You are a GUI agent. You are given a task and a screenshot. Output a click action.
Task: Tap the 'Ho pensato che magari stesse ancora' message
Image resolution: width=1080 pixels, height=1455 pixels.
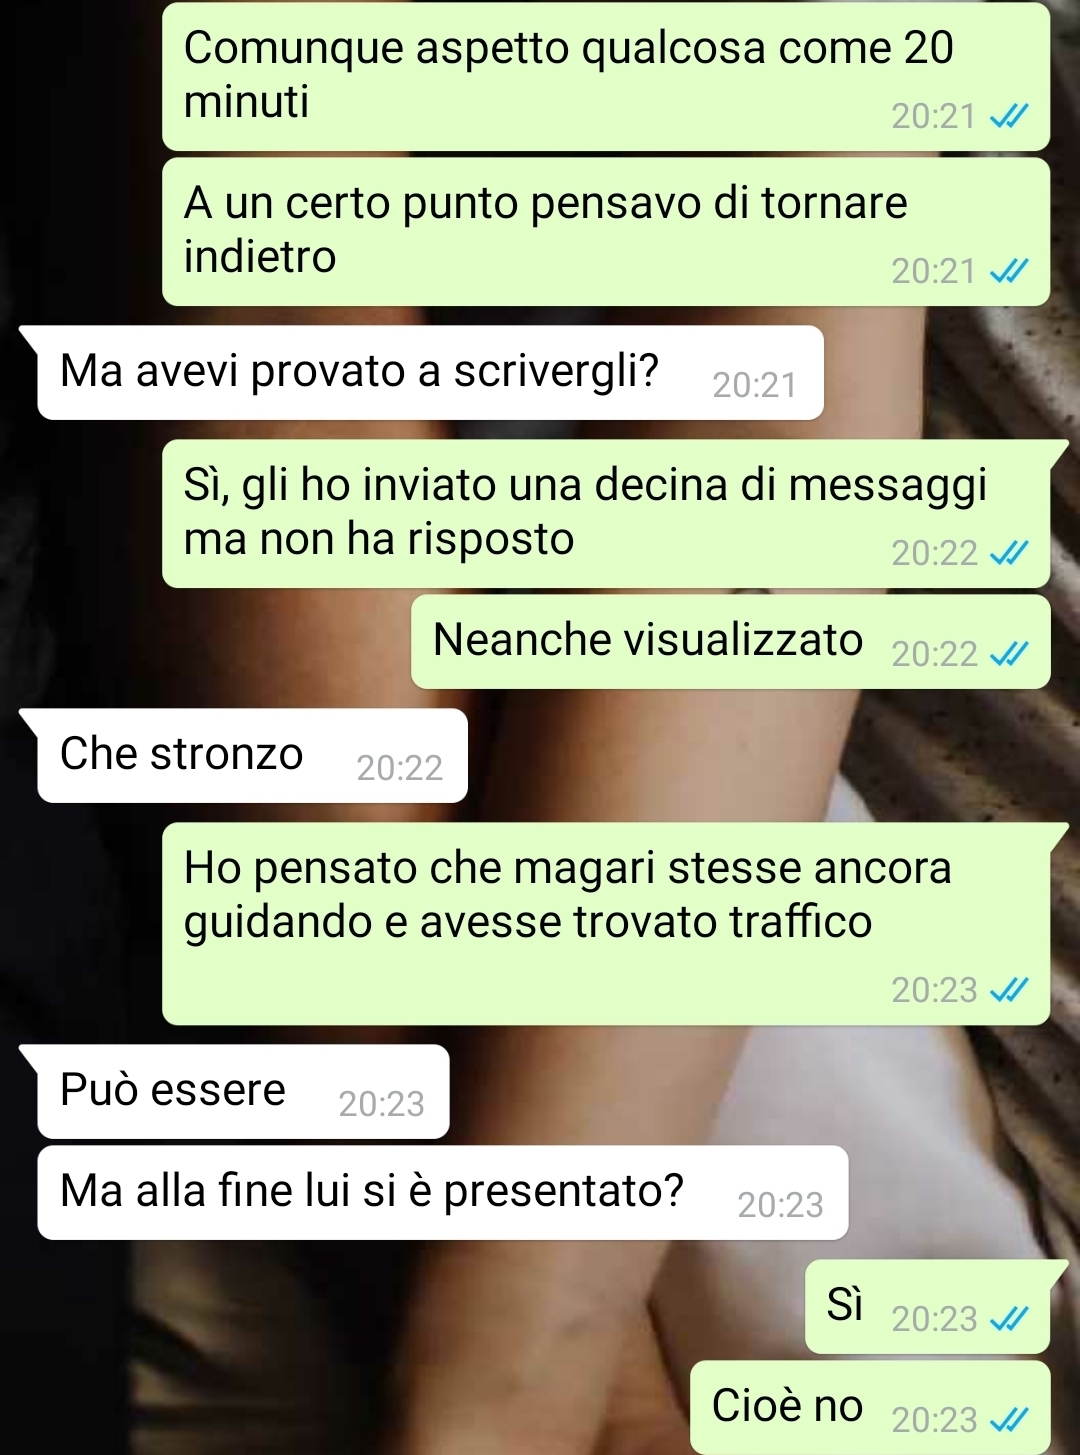(x=606, y=923)
